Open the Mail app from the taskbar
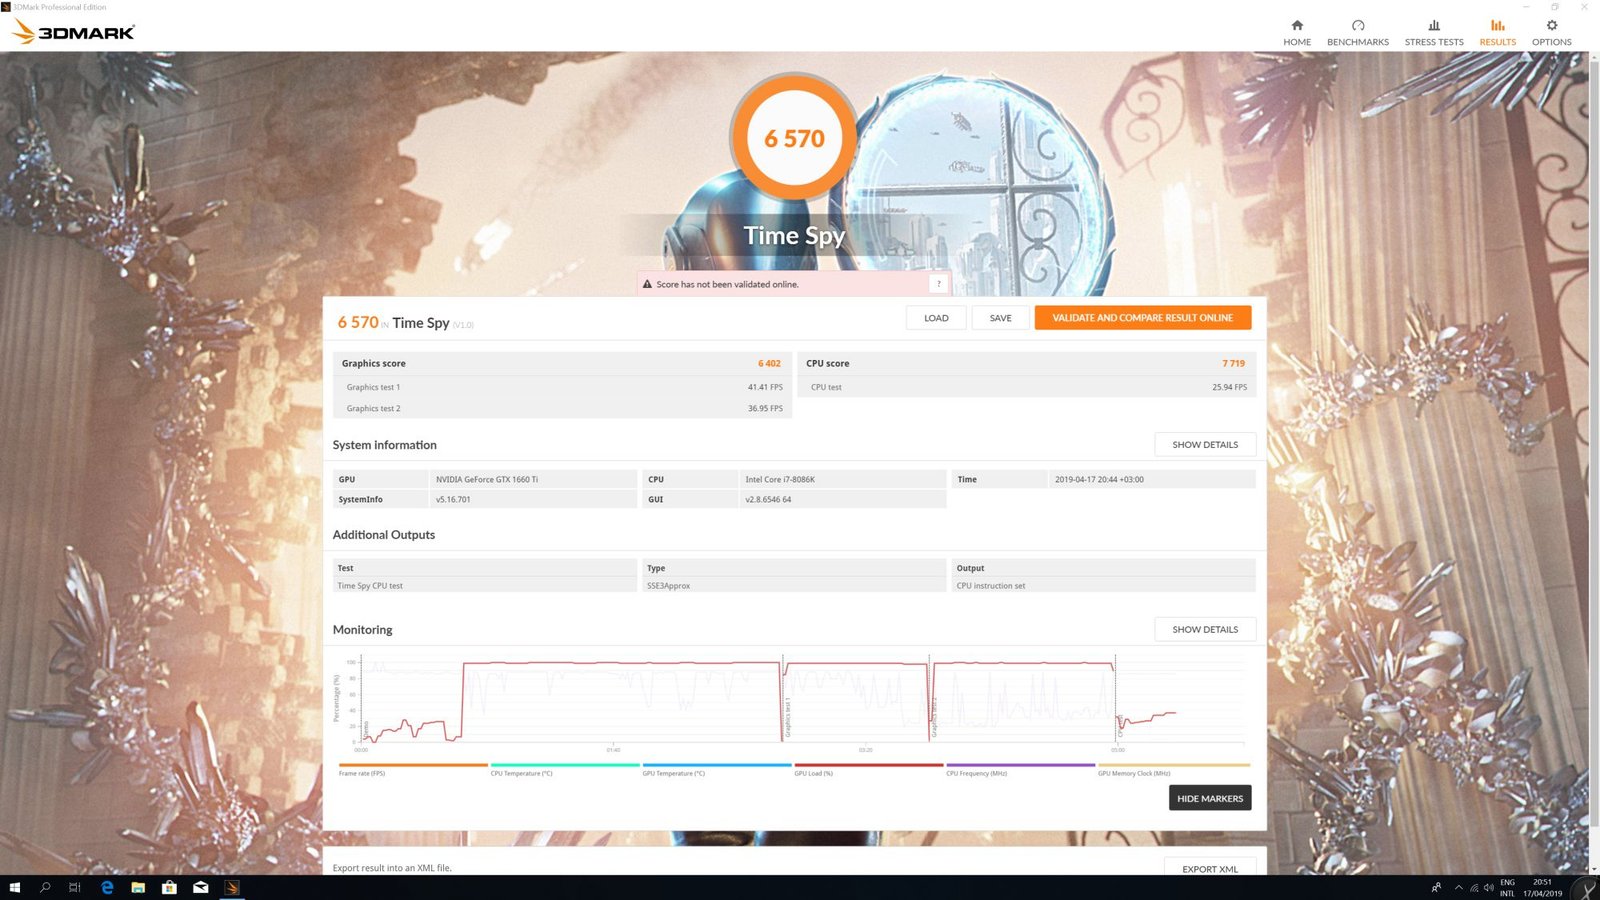 coord(200,887)
